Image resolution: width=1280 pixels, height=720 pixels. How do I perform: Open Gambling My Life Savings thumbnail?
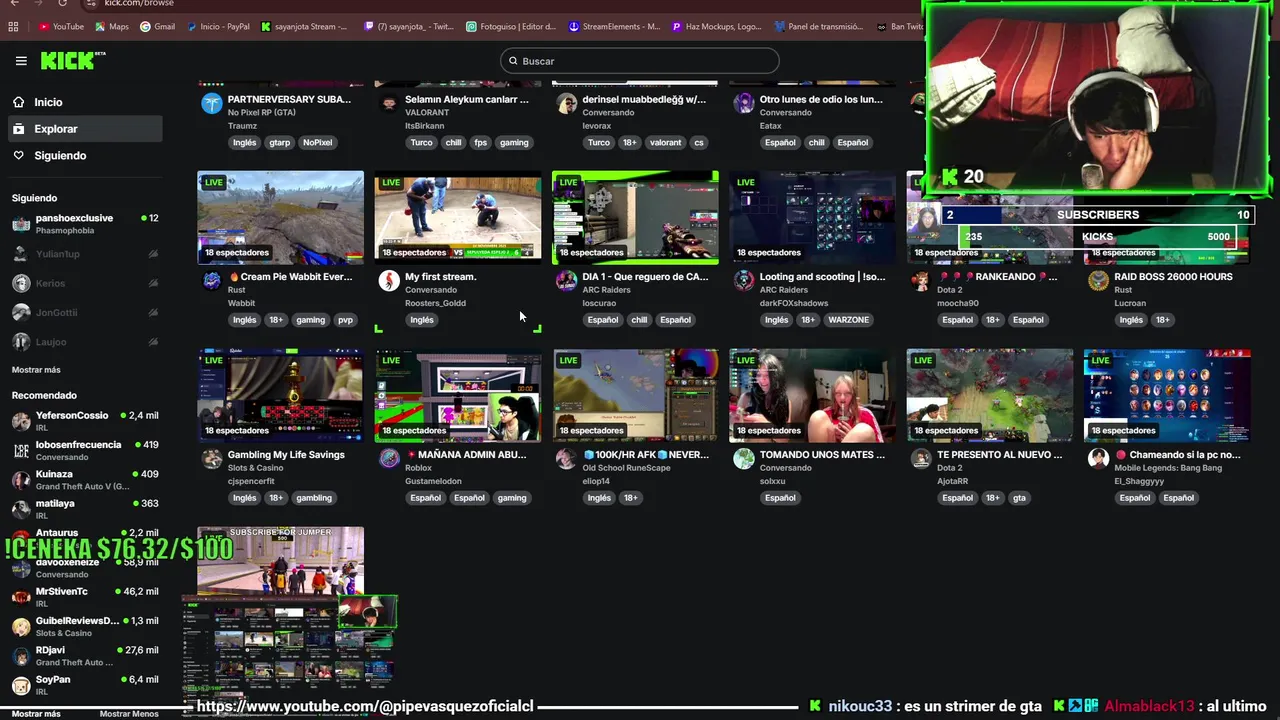tap(281, 395)
